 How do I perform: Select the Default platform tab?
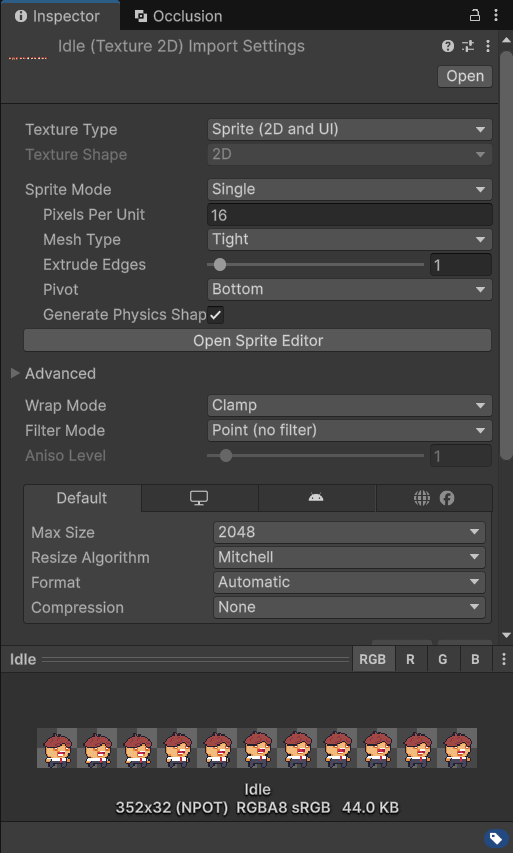point(82,498)
